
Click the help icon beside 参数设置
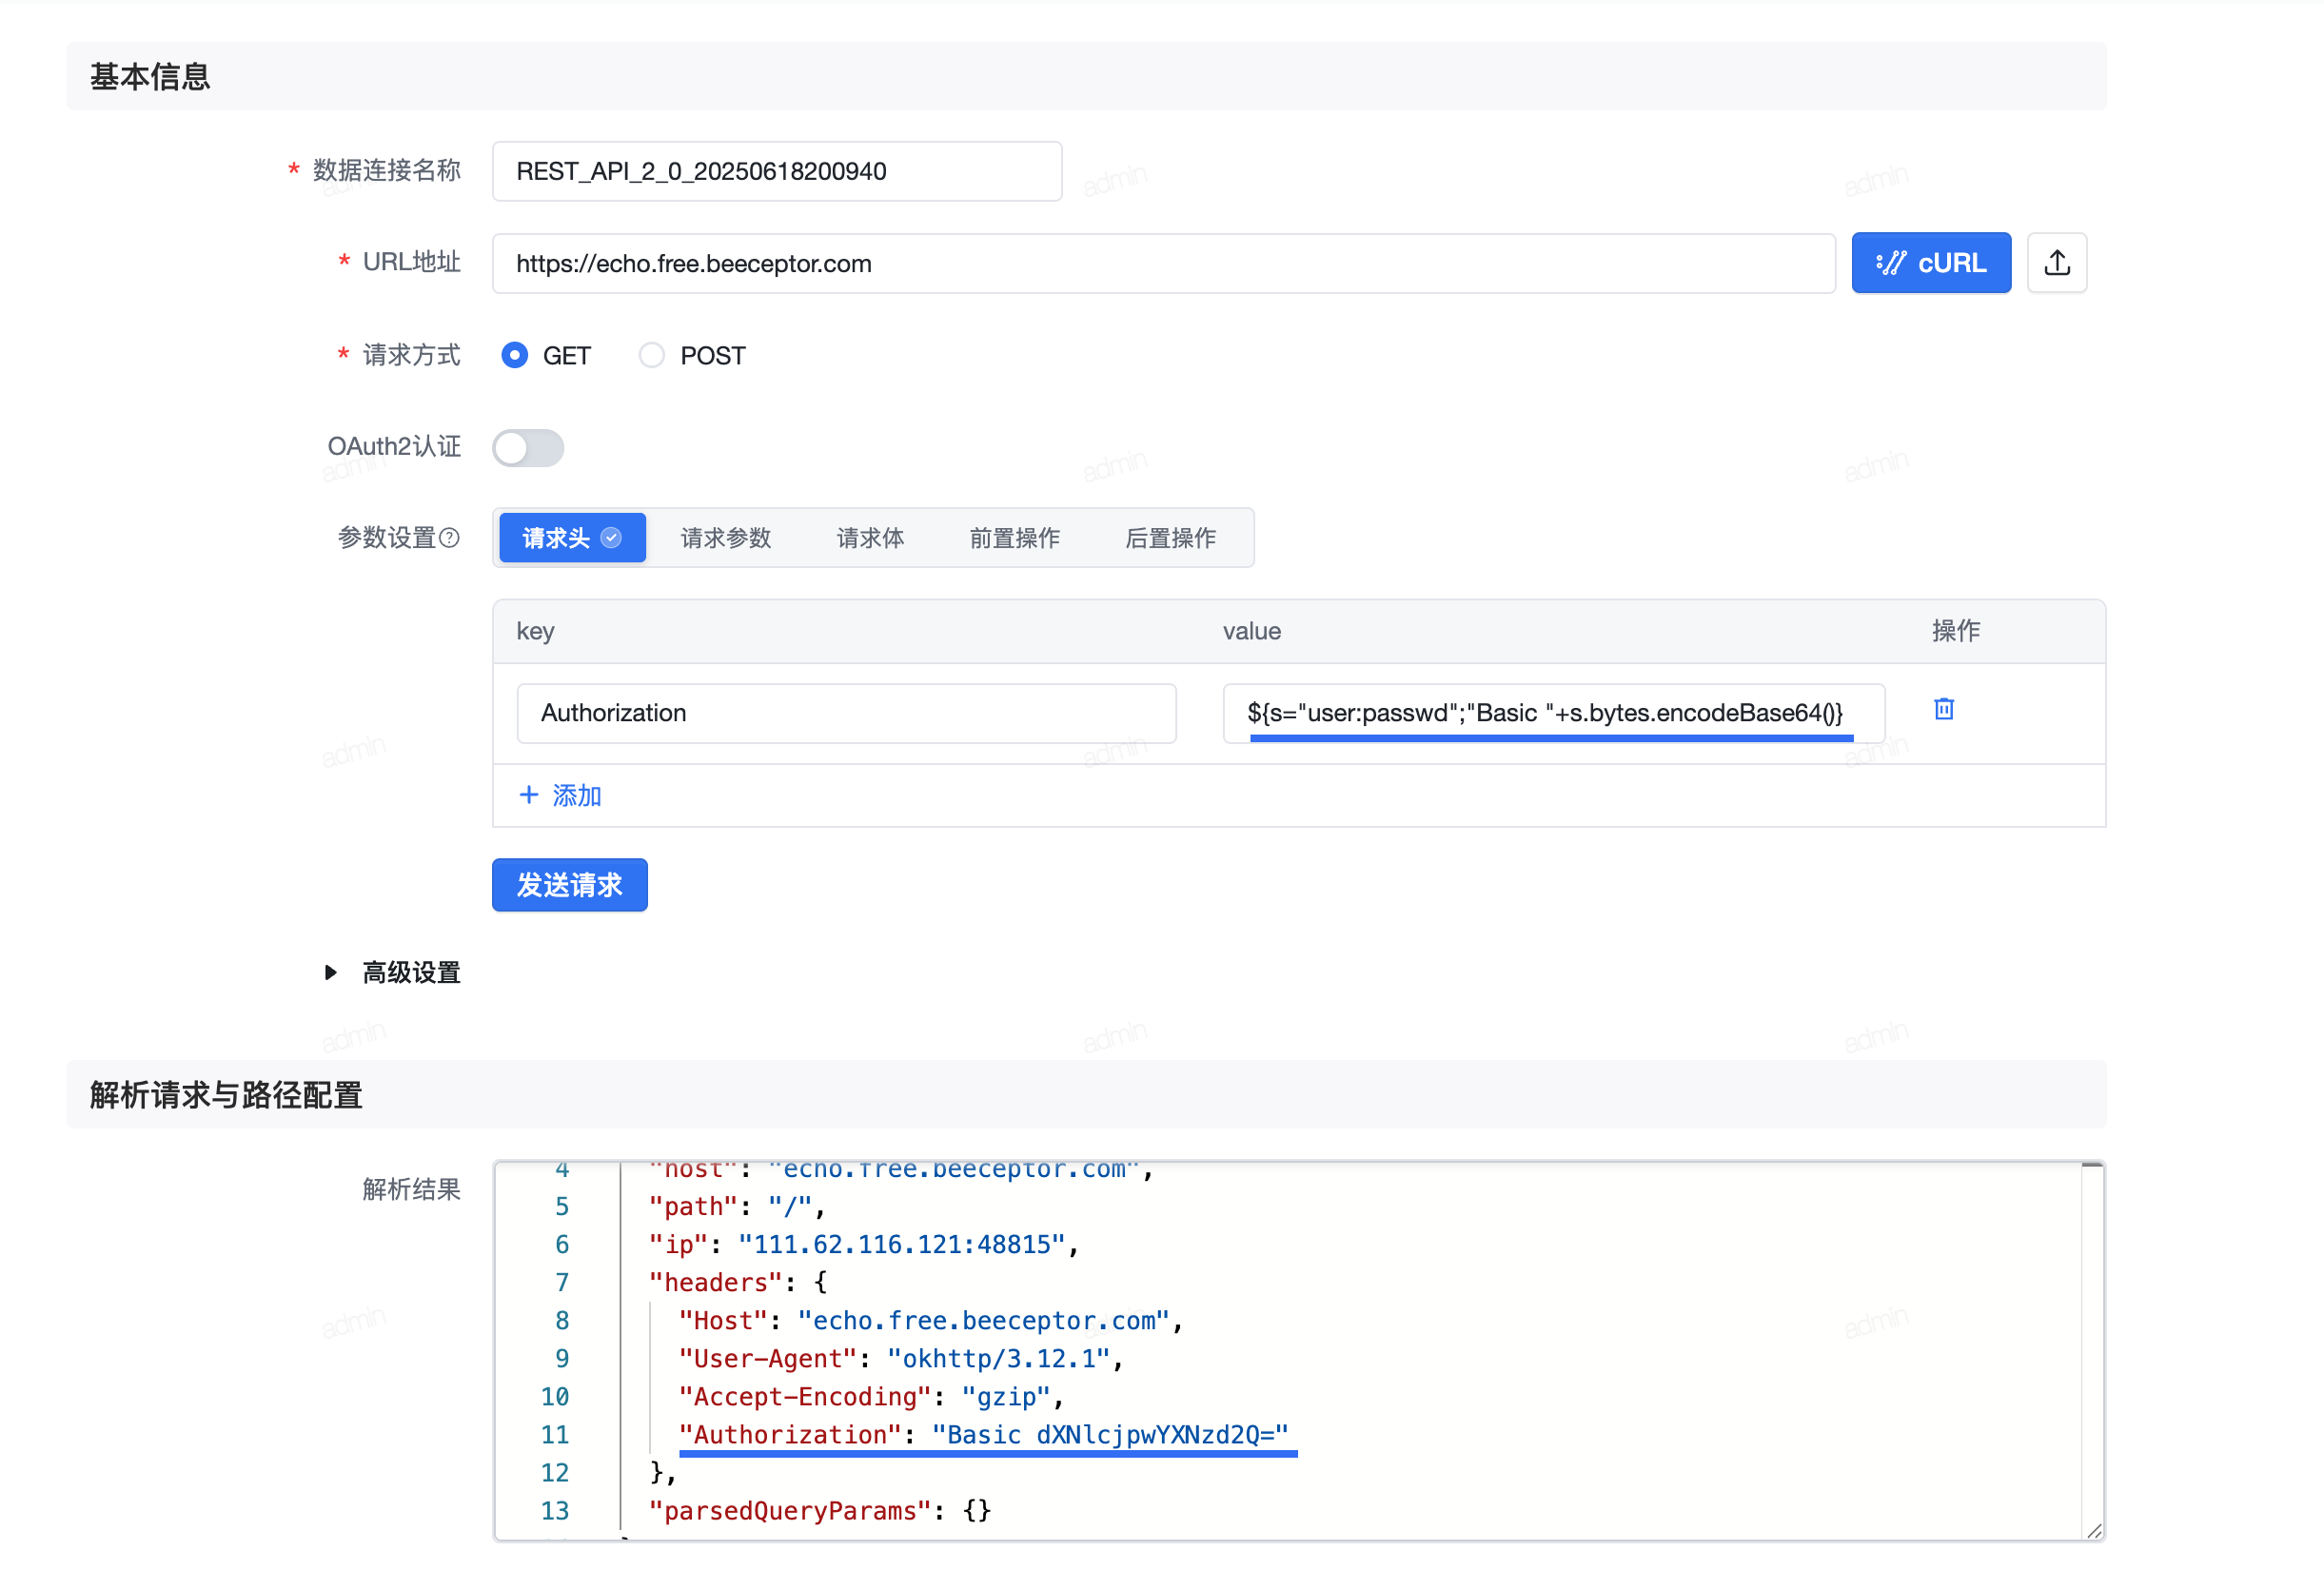pos(450,538)
